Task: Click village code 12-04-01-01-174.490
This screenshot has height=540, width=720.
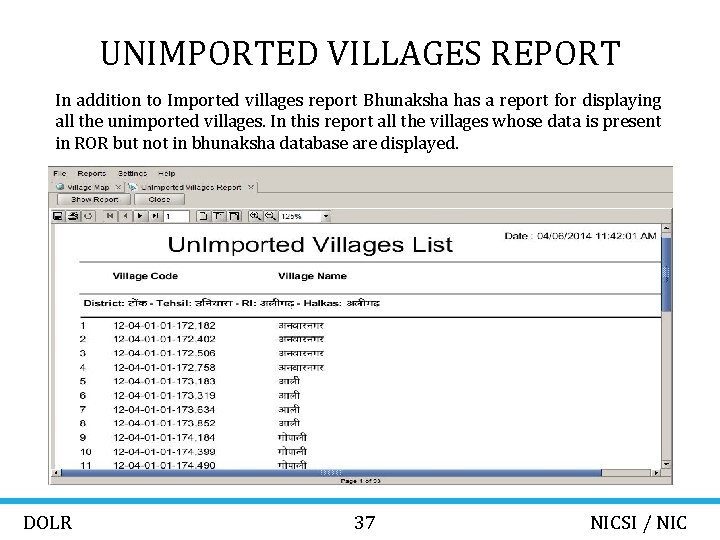Action: pos(164,465)
